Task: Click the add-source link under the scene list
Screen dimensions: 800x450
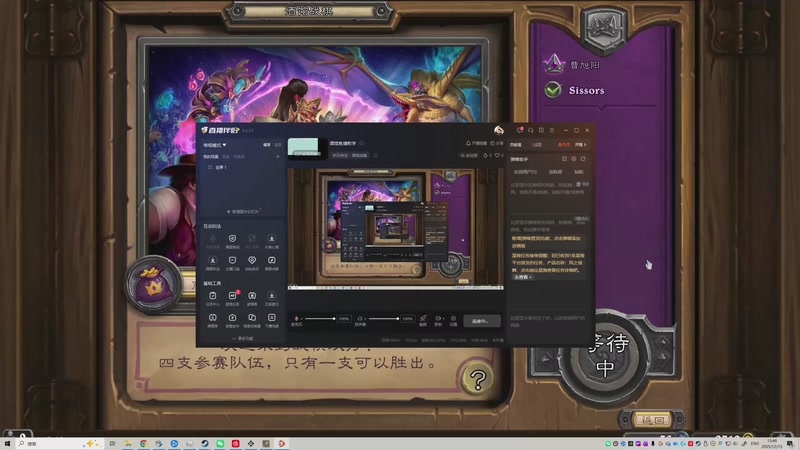Action: (x=242, y=211)
